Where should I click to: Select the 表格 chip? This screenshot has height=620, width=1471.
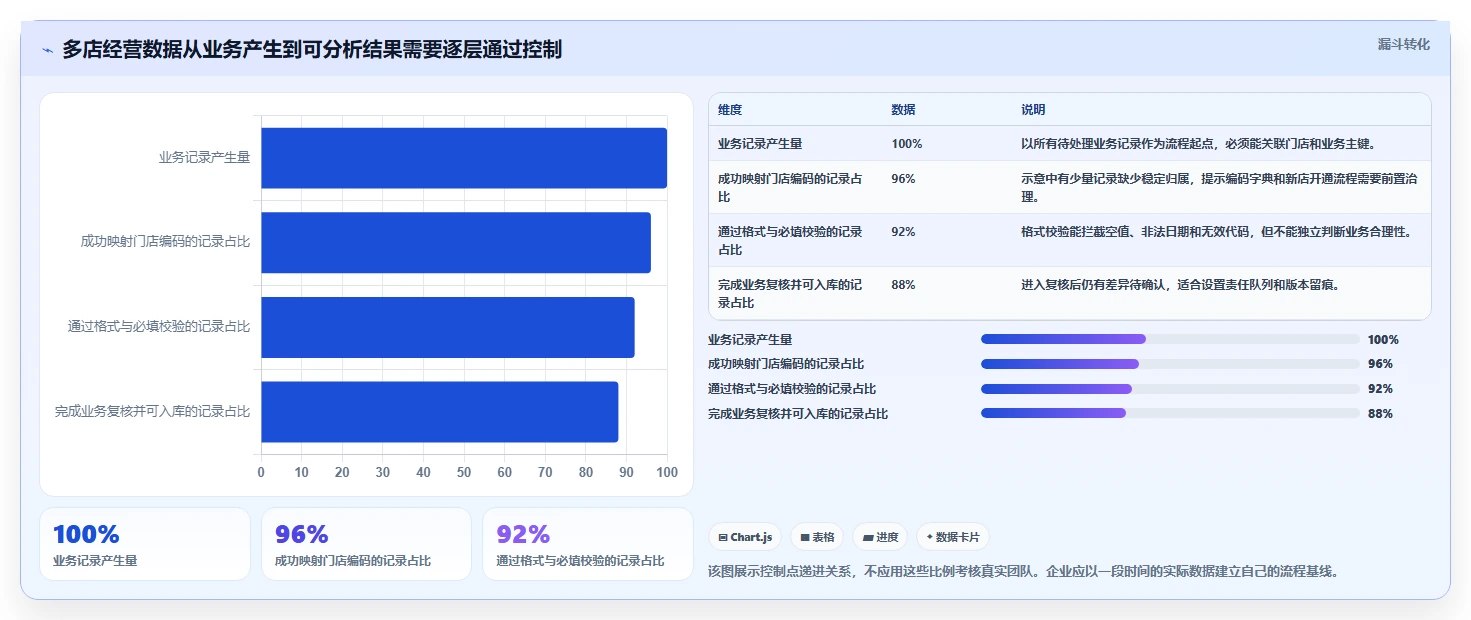coord(817,537)
